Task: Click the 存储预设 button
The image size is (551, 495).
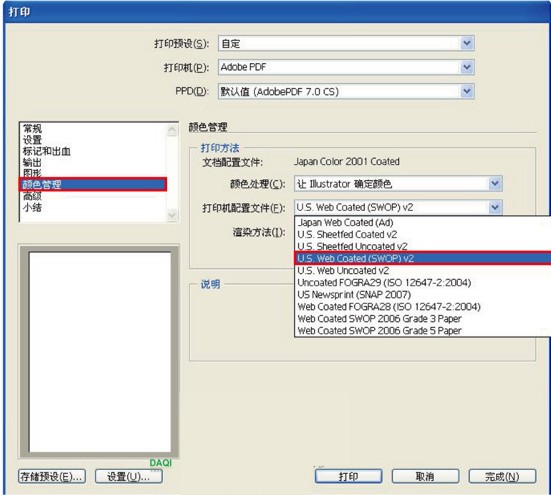Action: coord(52,476)
